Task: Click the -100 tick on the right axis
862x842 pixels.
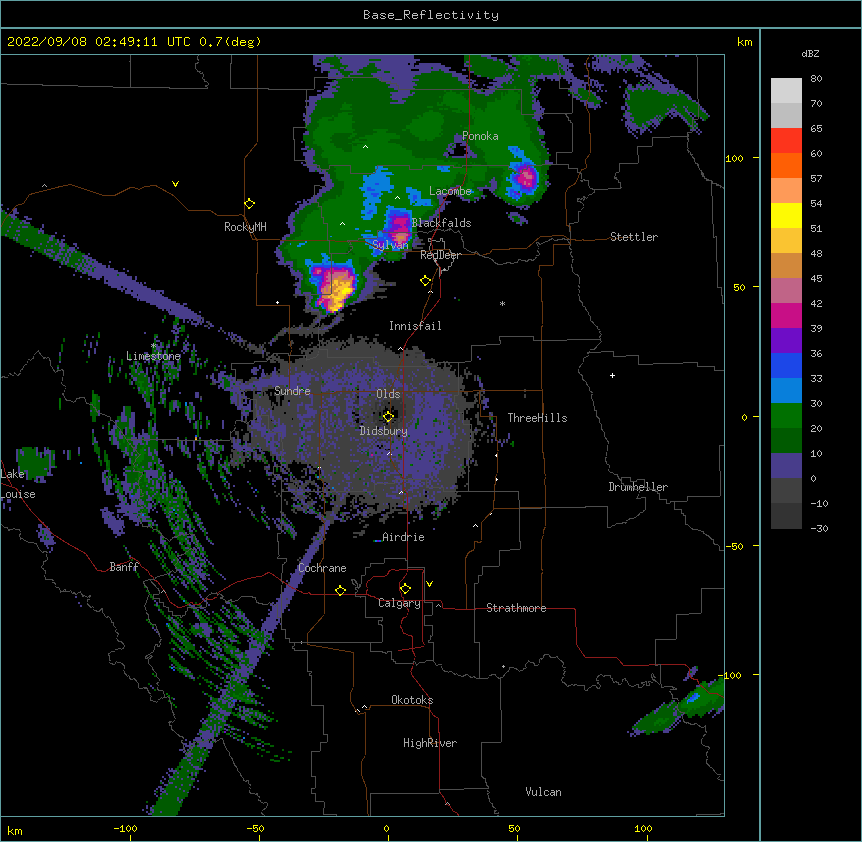Action: coord(731,675)
